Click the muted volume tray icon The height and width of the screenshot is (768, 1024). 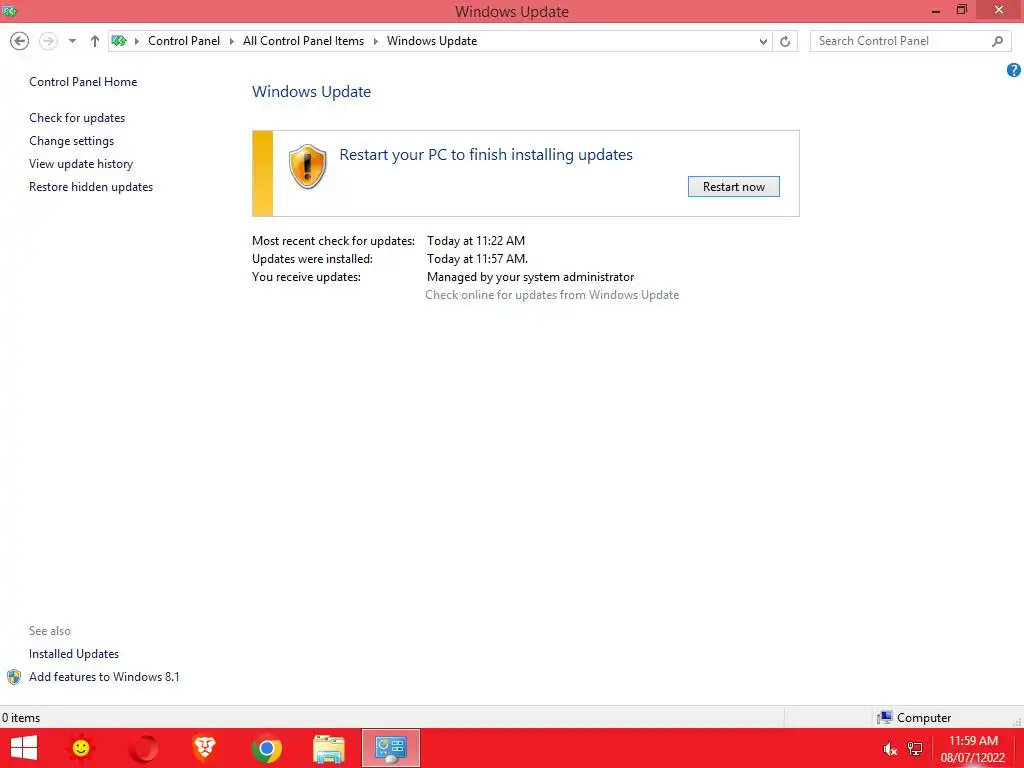tap(890, 749)
